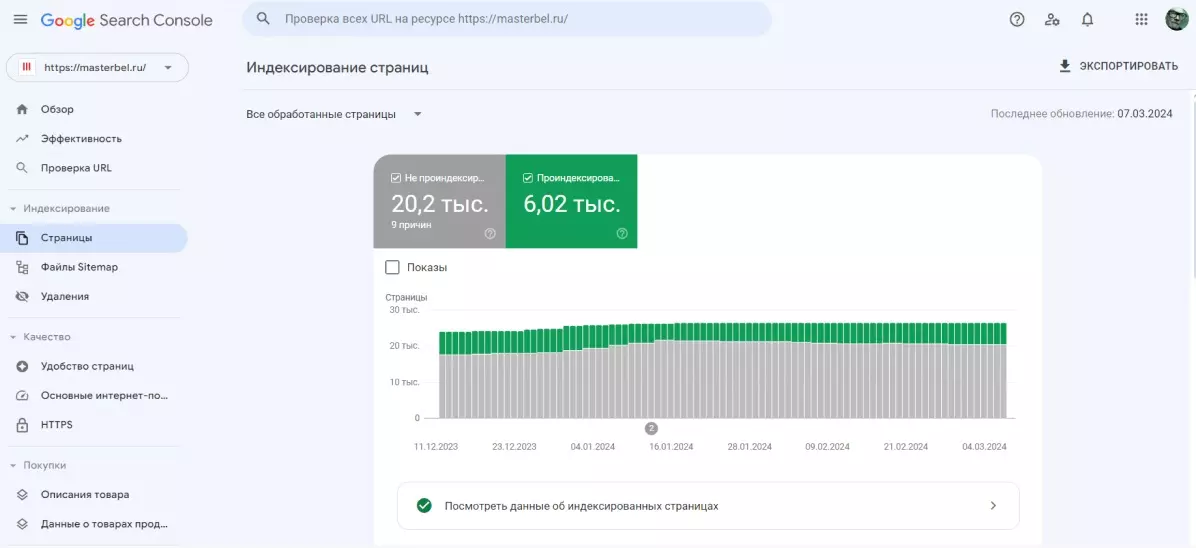This screenshot has width=1196, height=548.
Task: Click help icon on the gray not-indexed card
Action: 490,234
